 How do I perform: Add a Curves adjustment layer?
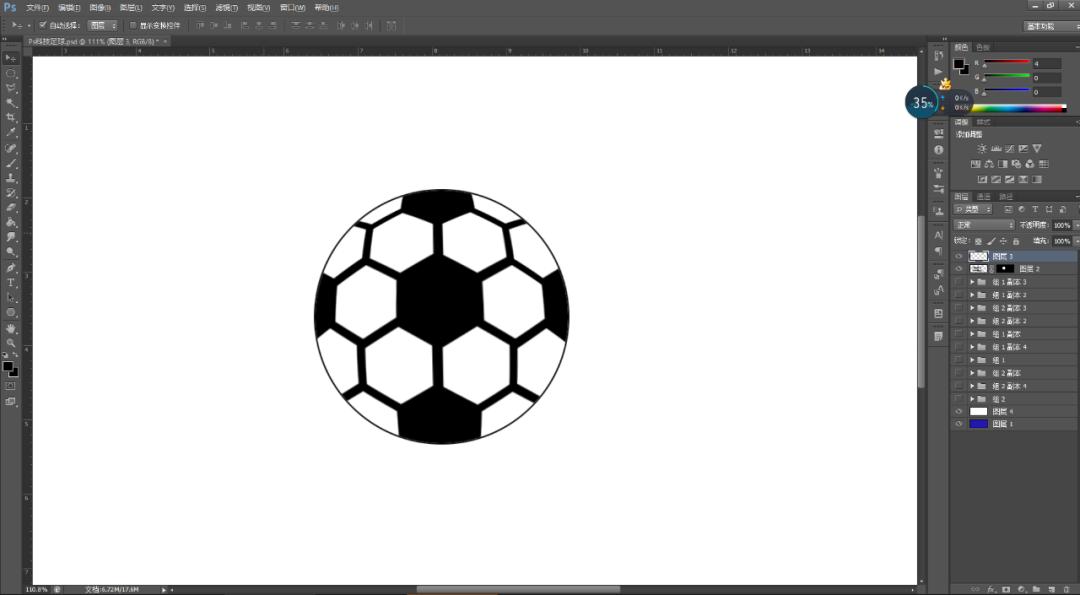[x=1010, y=149]
